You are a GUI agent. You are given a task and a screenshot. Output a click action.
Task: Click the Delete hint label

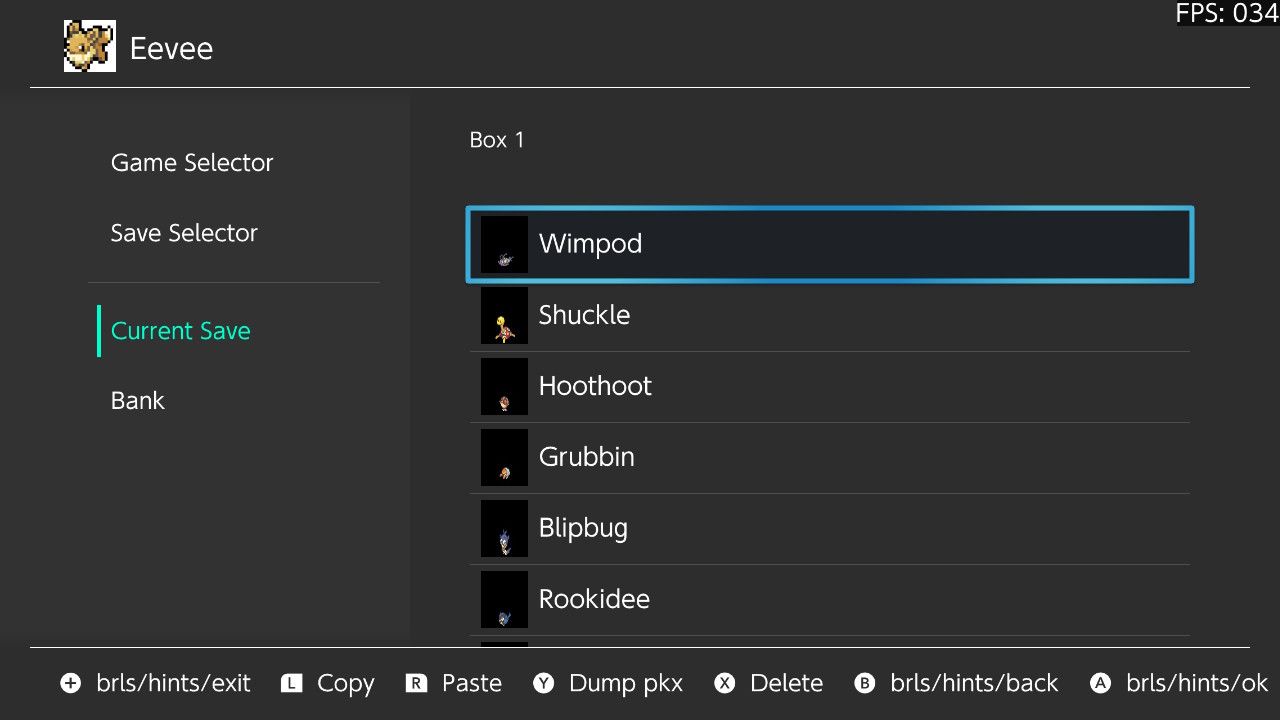(x=787, y=683)
